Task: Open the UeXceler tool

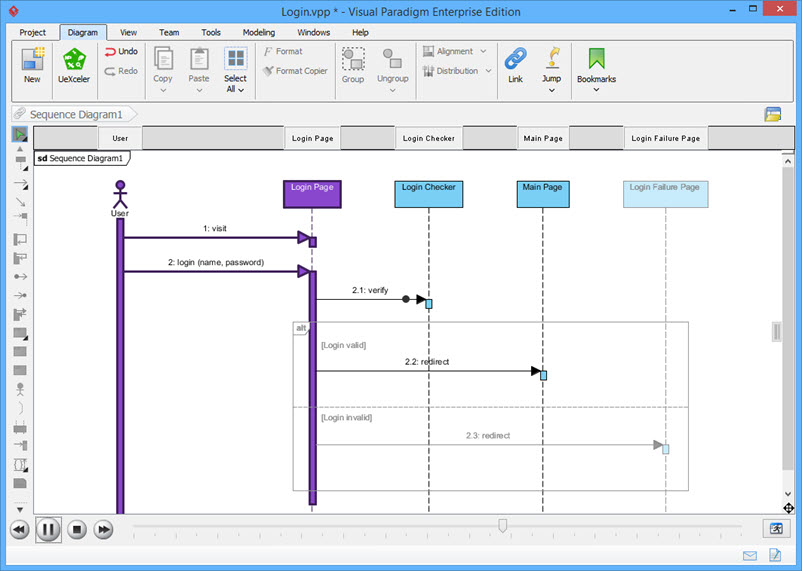Action: coord(74,59)
